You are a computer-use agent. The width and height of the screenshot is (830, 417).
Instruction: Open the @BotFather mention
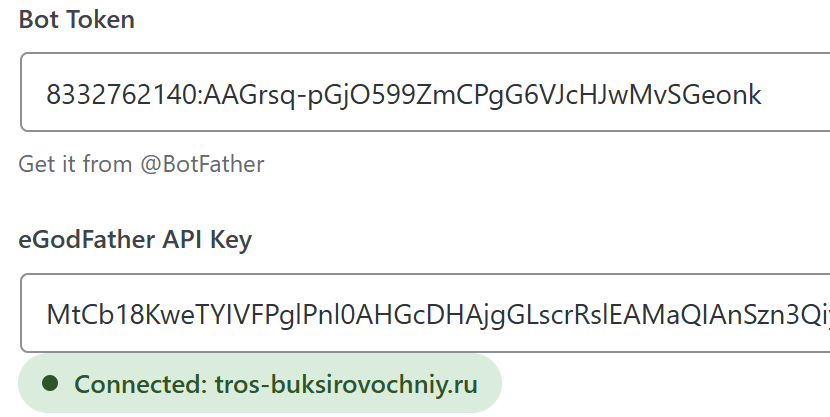click(202, 164)
